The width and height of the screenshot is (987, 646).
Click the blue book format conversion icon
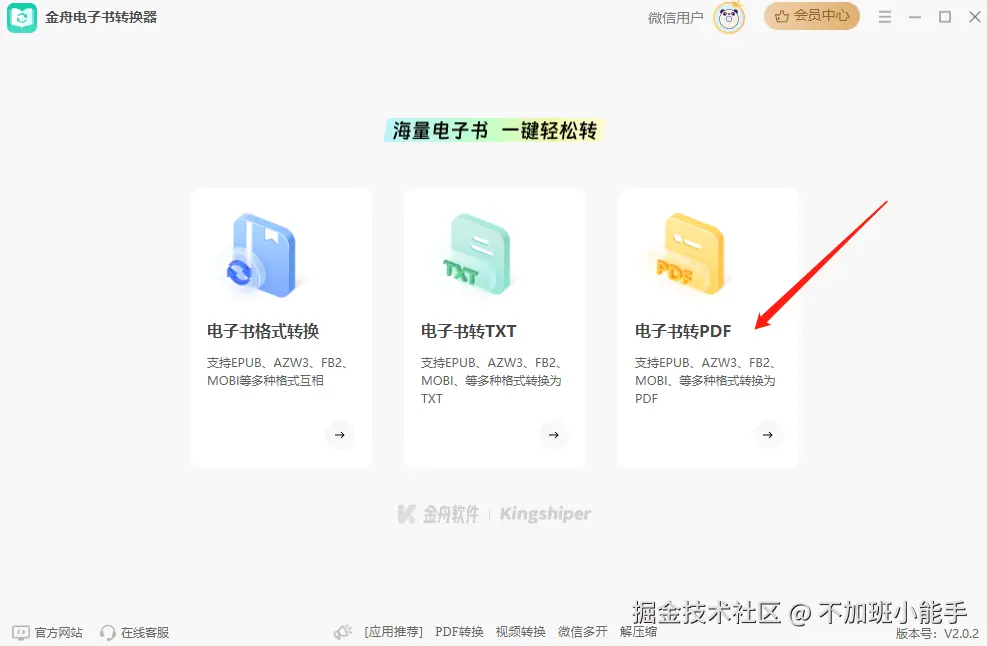click(261, 256)
